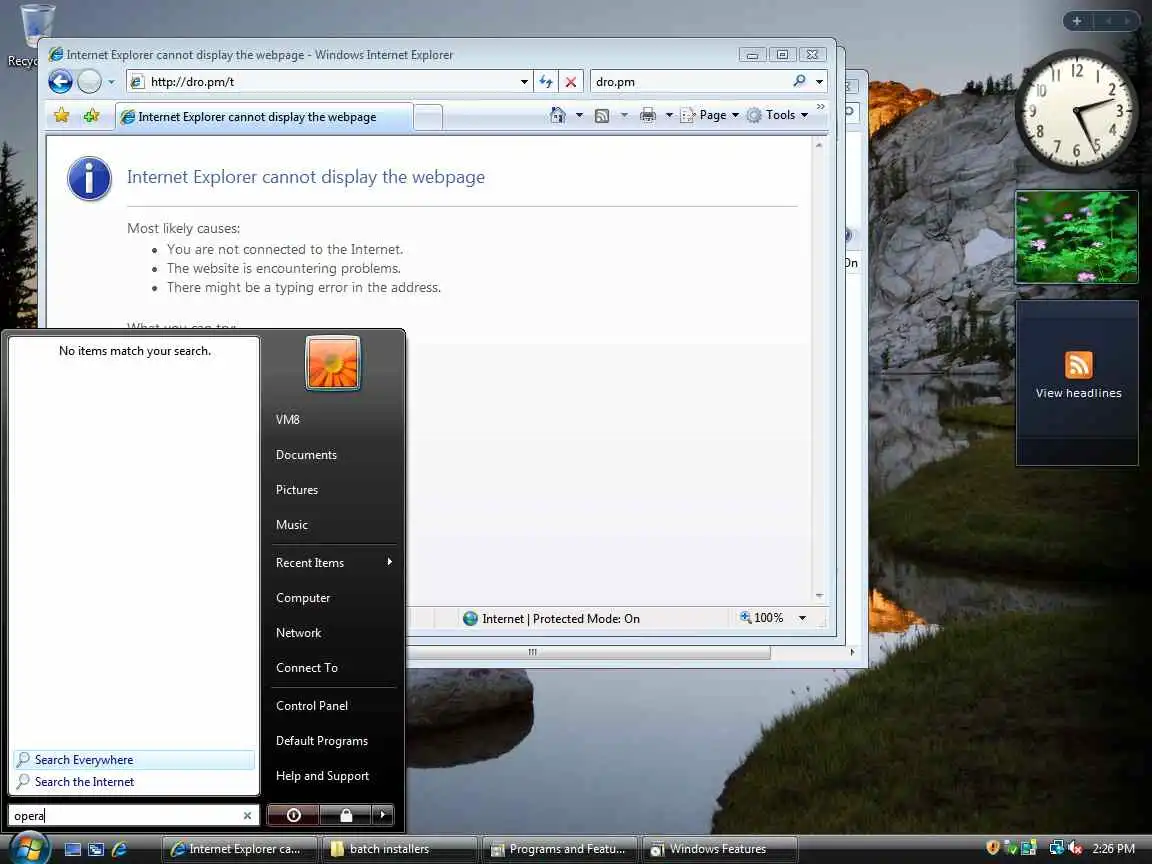Open a new blank tab in IE
This screenshot has height=864, width=1152.
(428, 117)
